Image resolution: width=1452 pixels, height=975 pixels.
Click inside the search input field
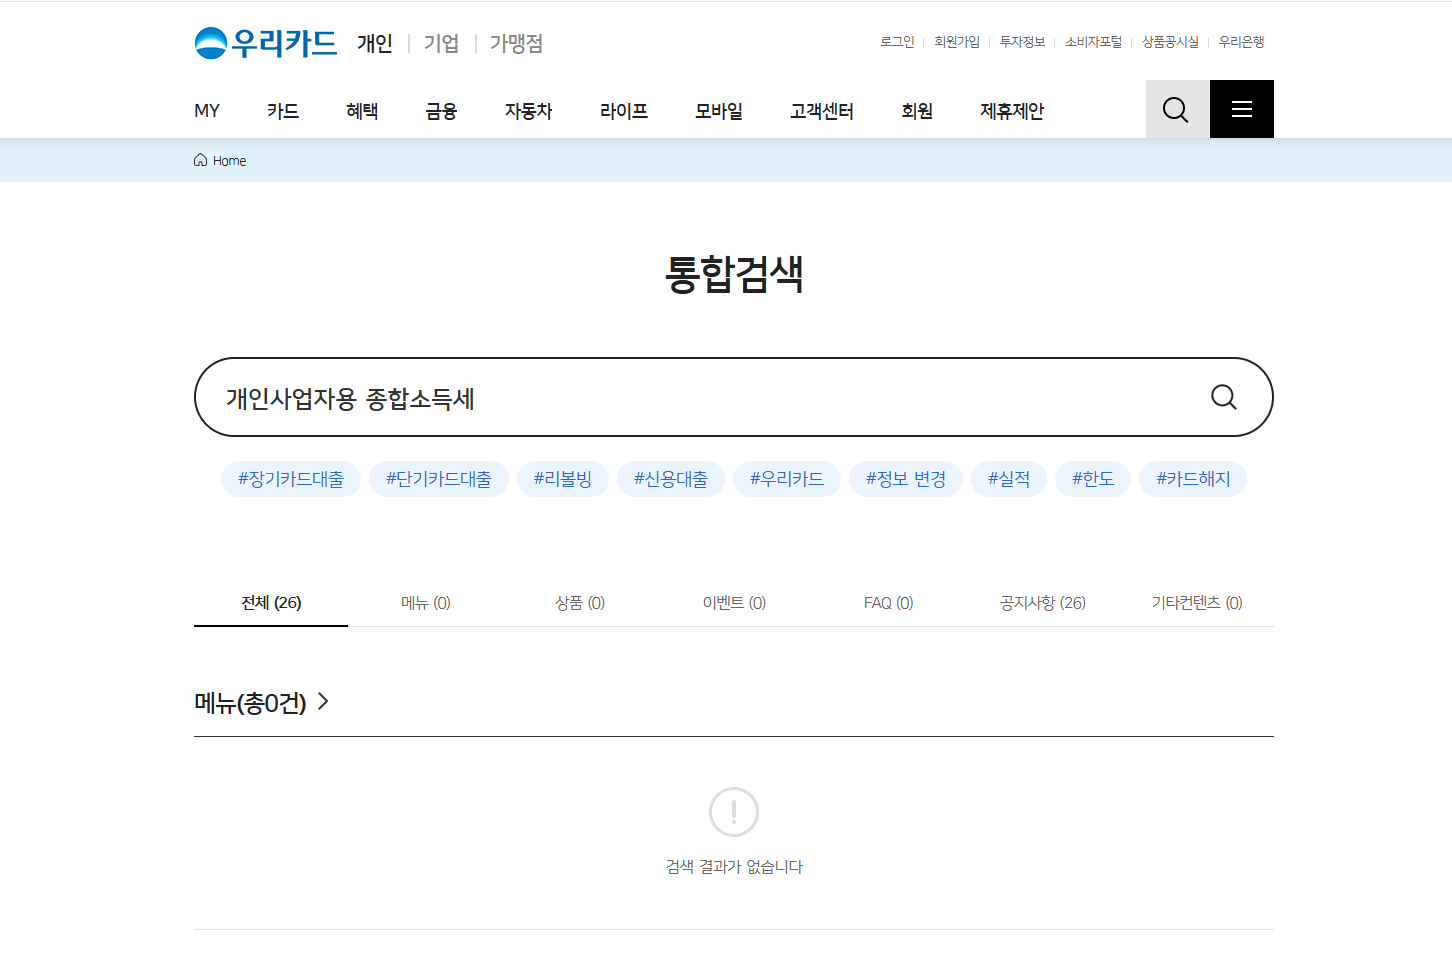[600, 397]
